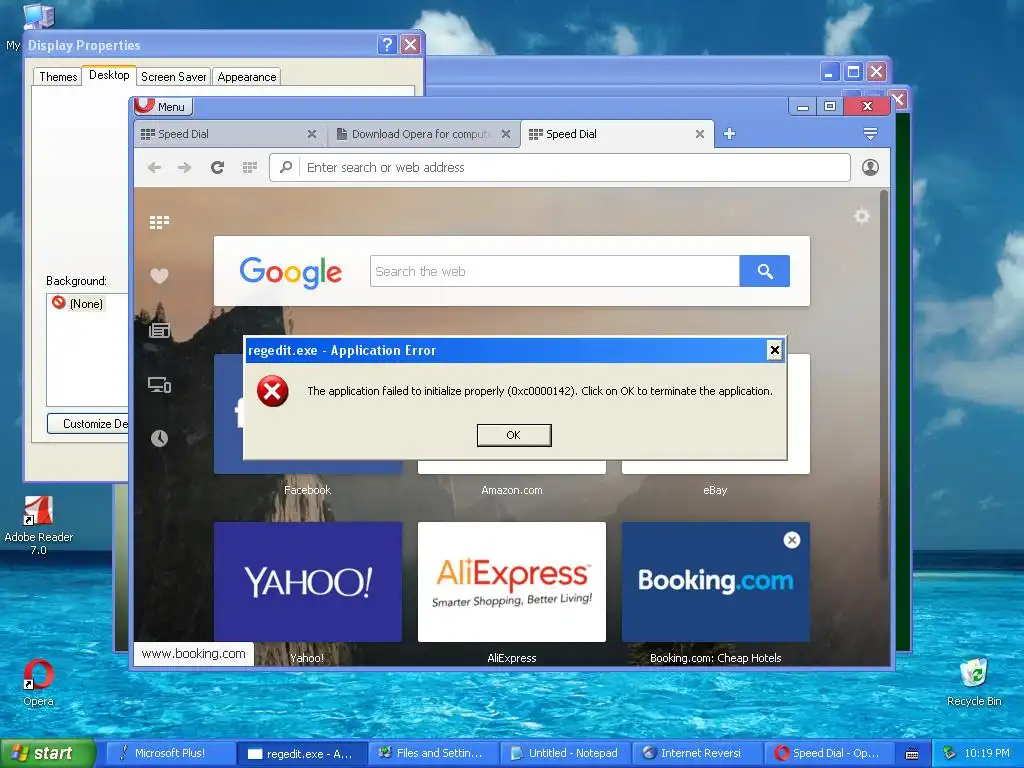Switch to Internet Reversi taskbar button
The width and height of the screenshot is (1024, 768).
[x=697, y=753]
